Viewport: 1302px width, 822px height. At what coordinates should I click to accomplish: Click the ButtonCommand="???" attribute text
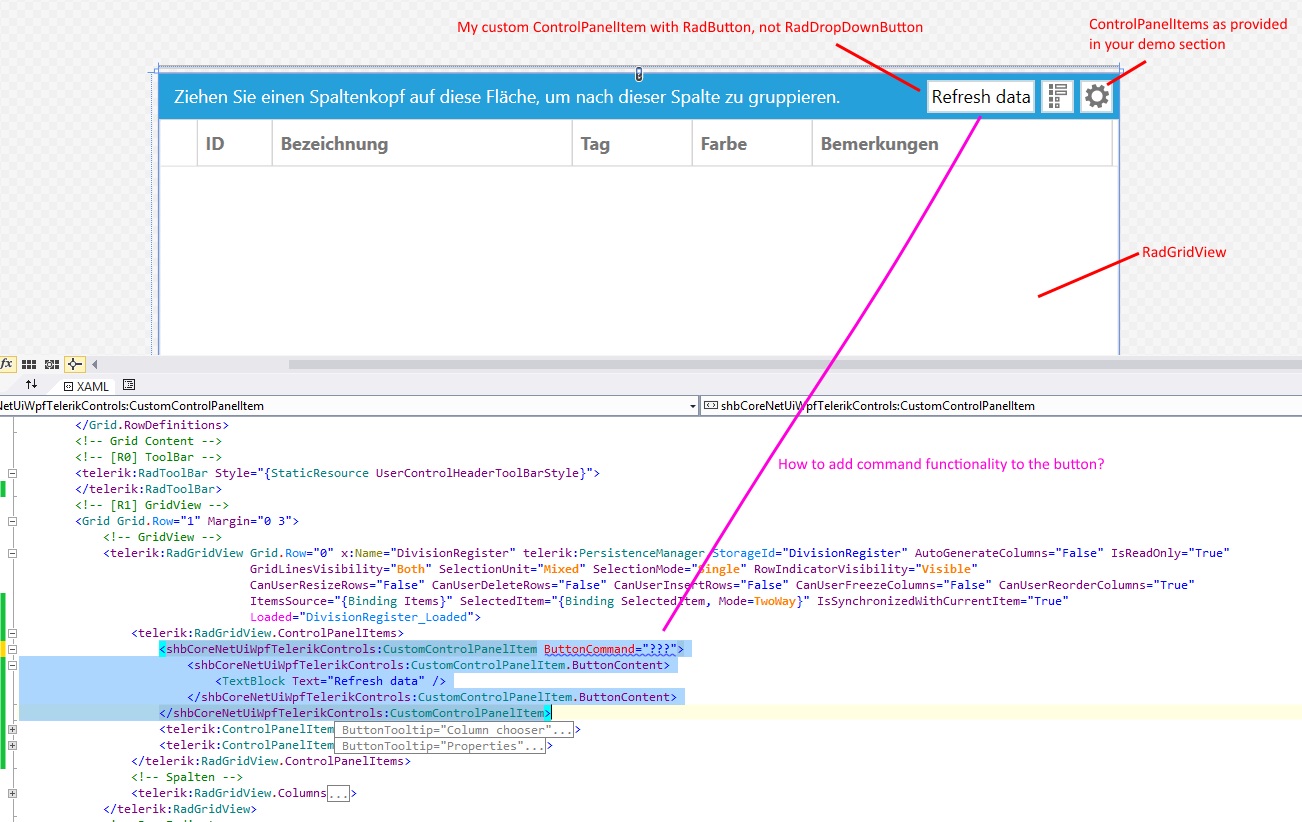coord(609,649)
